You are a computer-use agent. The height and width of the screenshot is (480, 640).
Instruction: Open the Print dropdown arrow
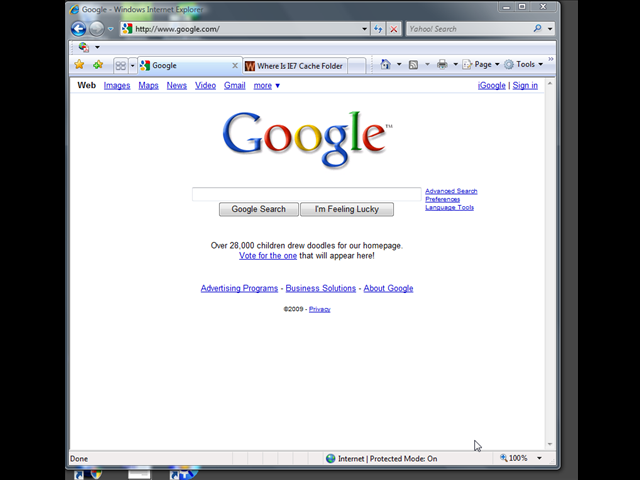[x=456, y=64]
